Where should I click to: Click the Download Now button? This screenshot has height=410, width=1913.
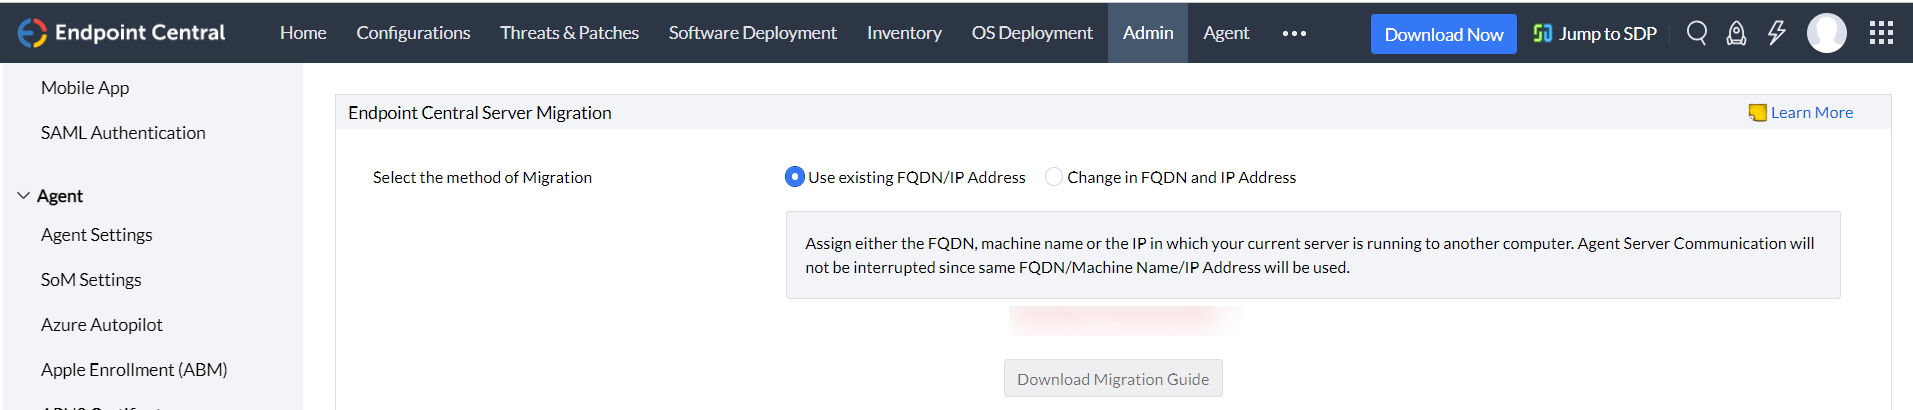pyautogui.click(x=1443, y=34)
